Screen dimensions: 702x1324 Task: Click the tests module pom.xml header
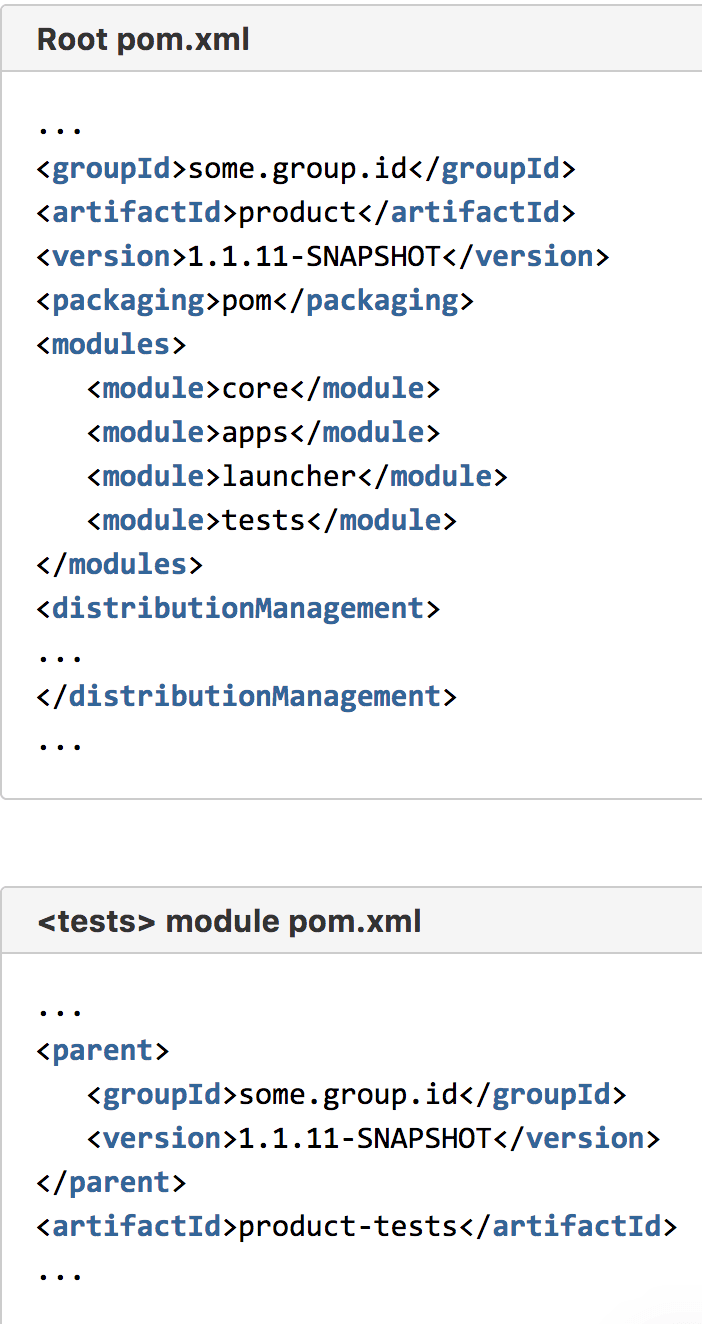tap(229, 921)
